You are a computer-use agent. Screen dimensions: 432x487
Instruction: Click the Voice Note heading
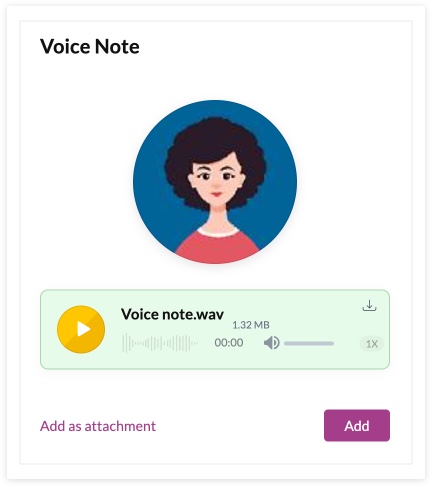pos(90,46)
